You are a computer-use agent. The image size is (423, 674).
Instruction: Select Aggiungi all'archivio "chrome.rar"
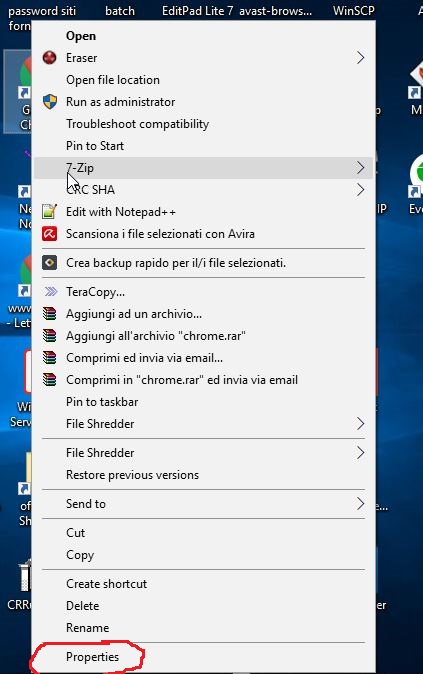(156, 336)
